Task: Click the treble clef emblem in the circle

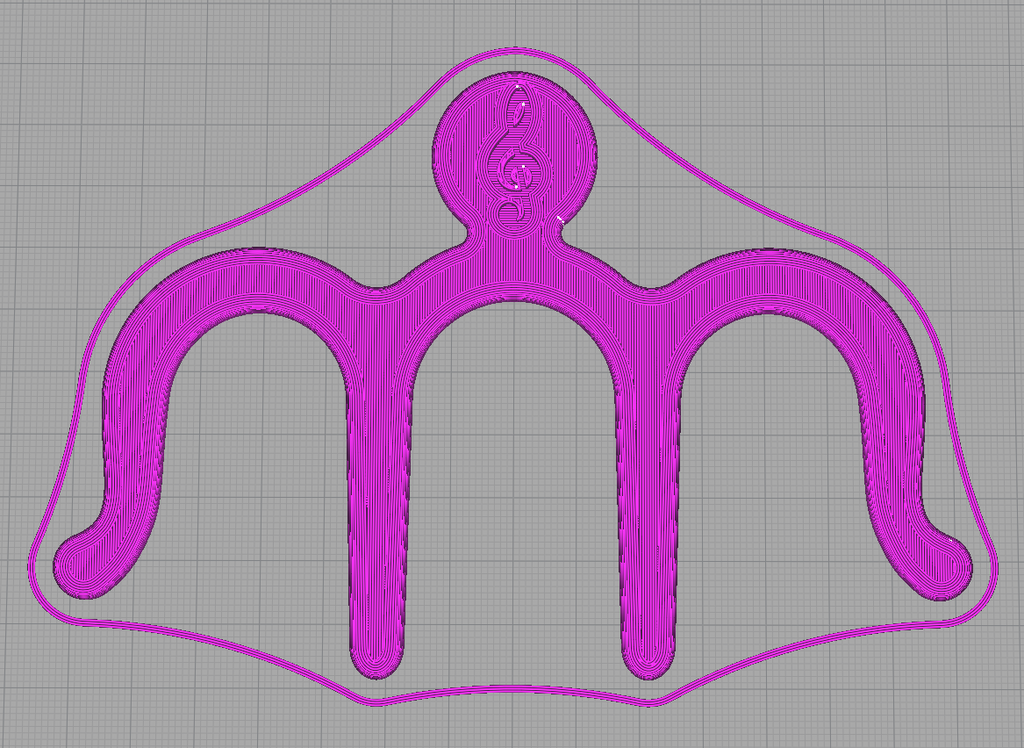Action: (515, 160)
